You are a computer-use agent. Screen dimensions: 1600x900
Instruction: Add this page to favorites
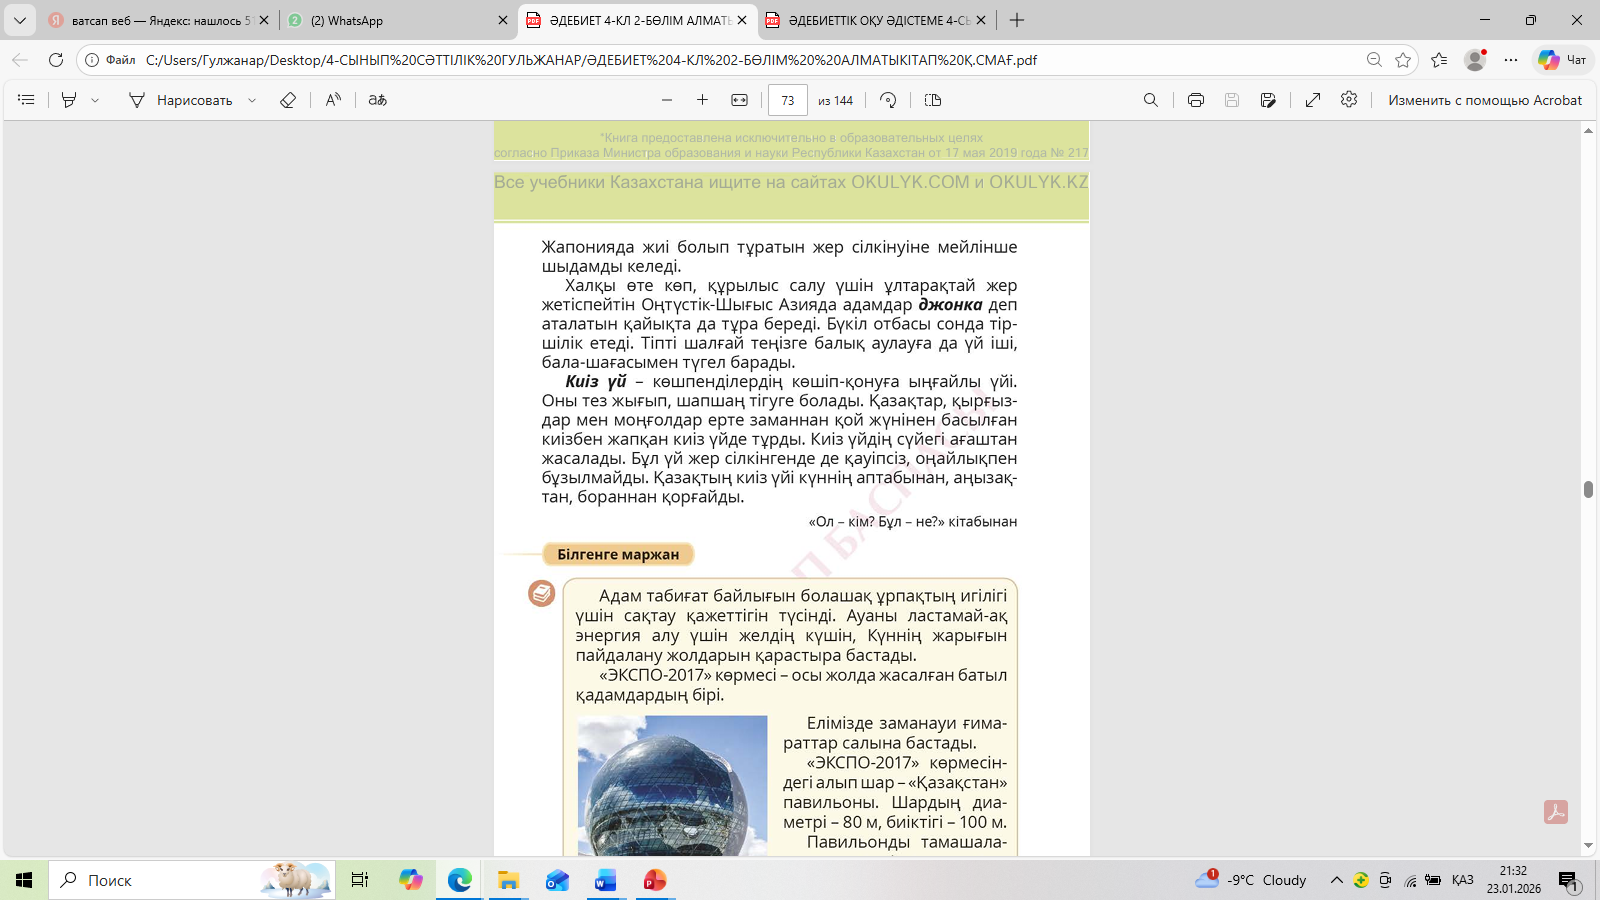[1403, 60]
